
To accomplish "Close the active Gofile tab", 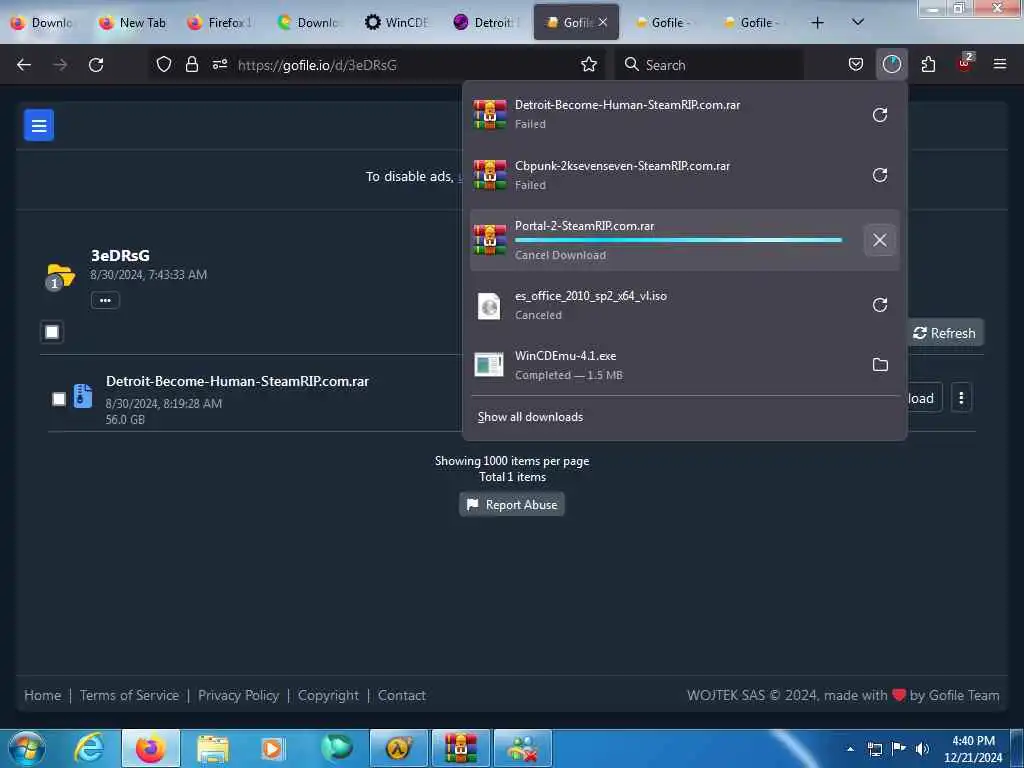I will click(x=603, y=22).
